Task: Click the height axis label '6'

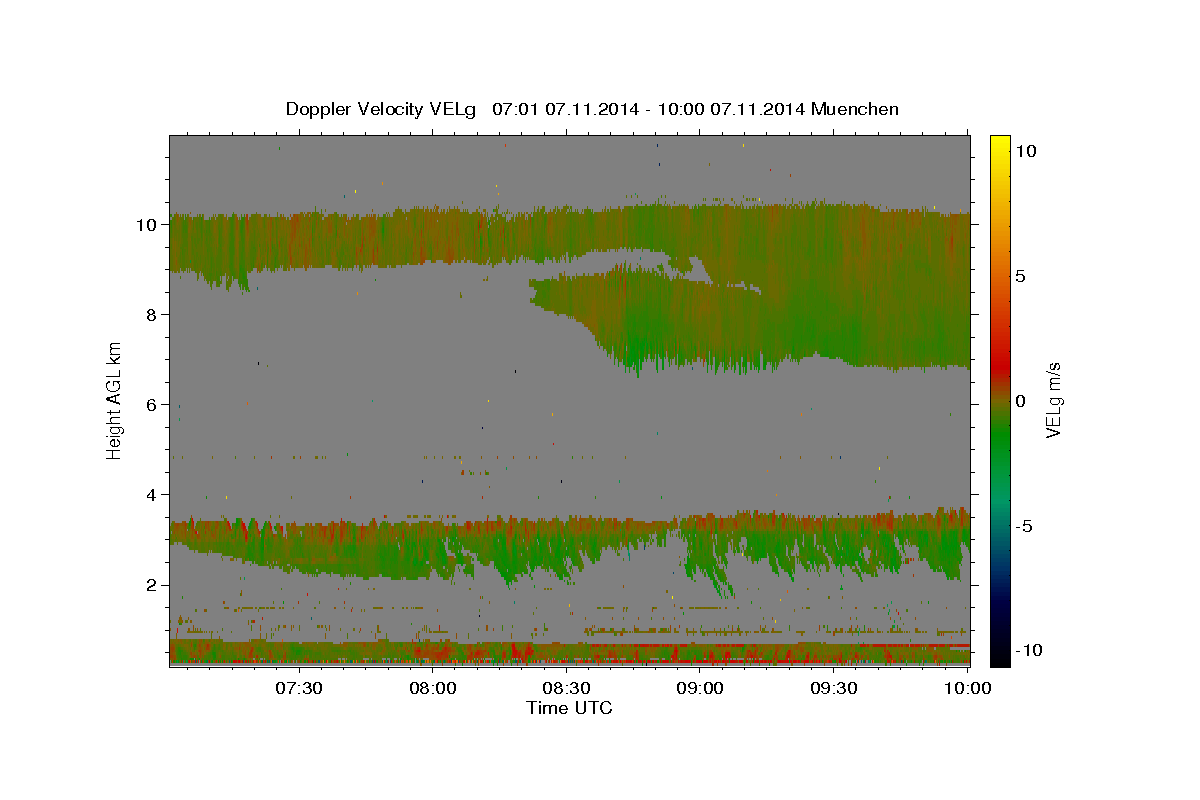Action: click(x=152, y=404)
